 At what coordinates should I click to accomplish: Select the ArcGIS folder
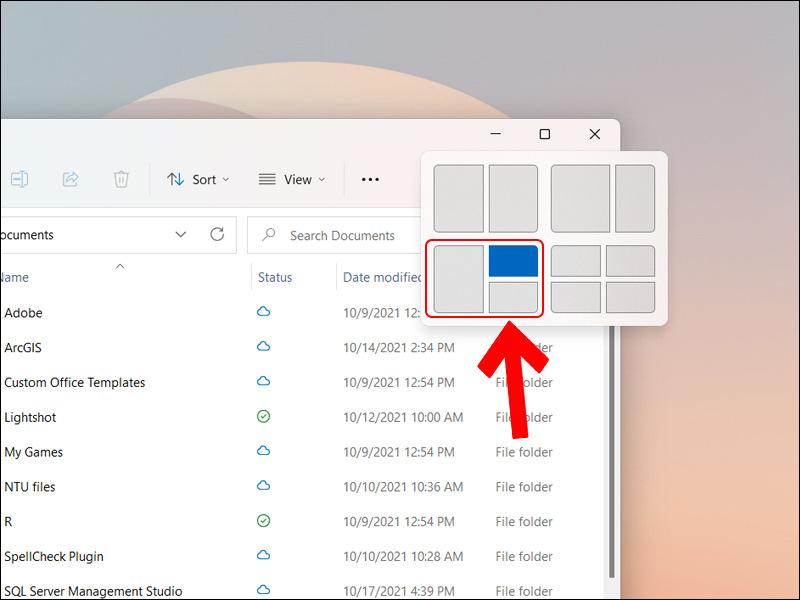(23, 347)
